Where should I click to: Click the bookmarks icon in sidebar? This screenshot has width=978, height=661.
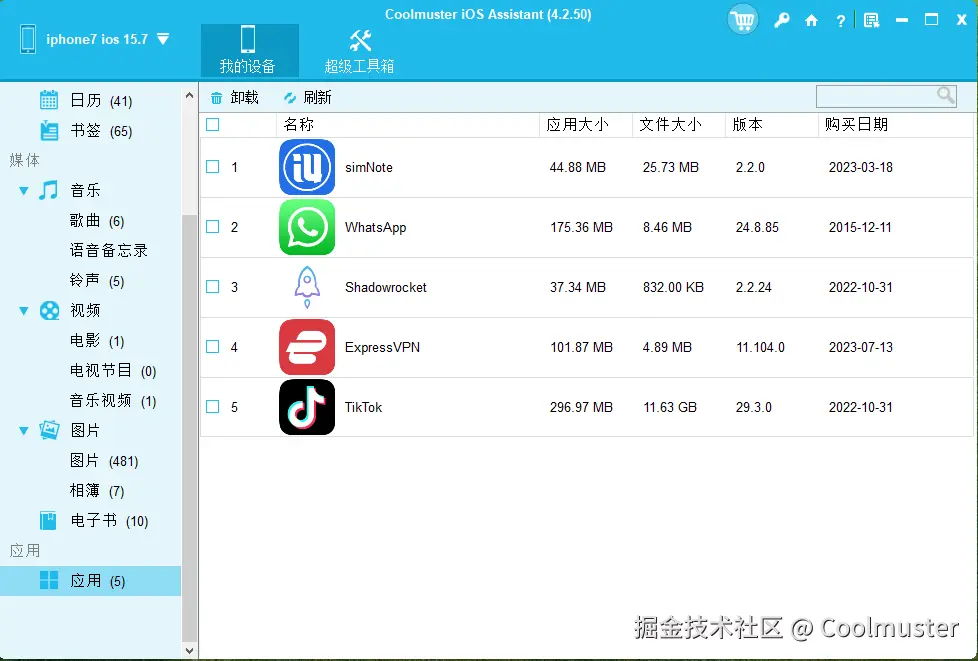pos(49,130)
